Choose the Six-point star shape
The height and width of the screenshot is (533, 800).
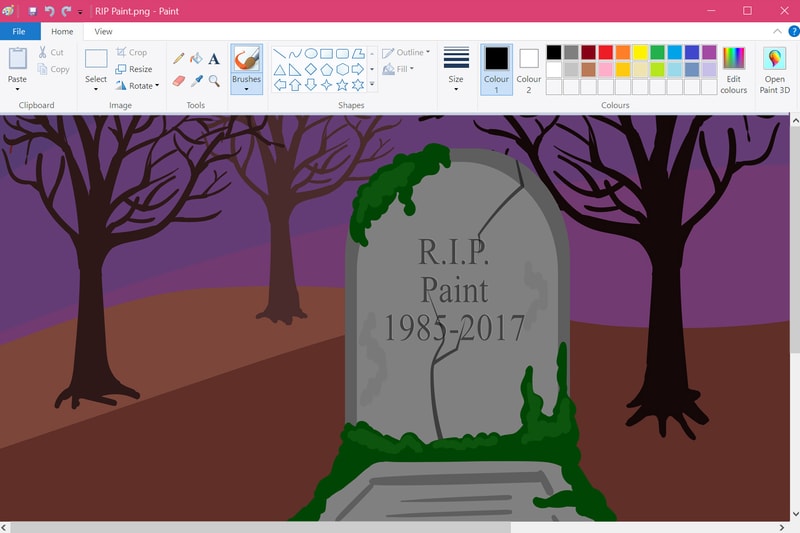click(x=358, y=85)
